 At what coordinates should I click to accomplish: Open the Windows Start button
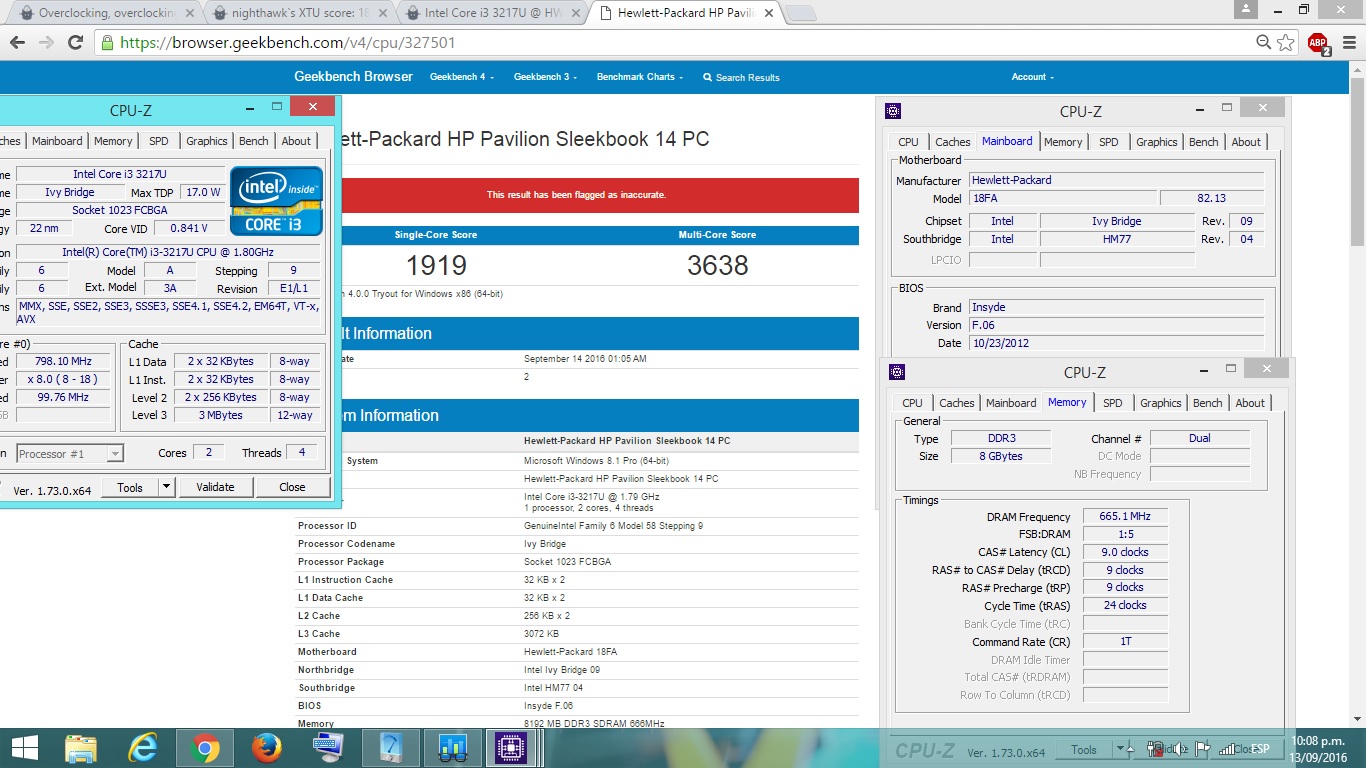coord(25,748)
